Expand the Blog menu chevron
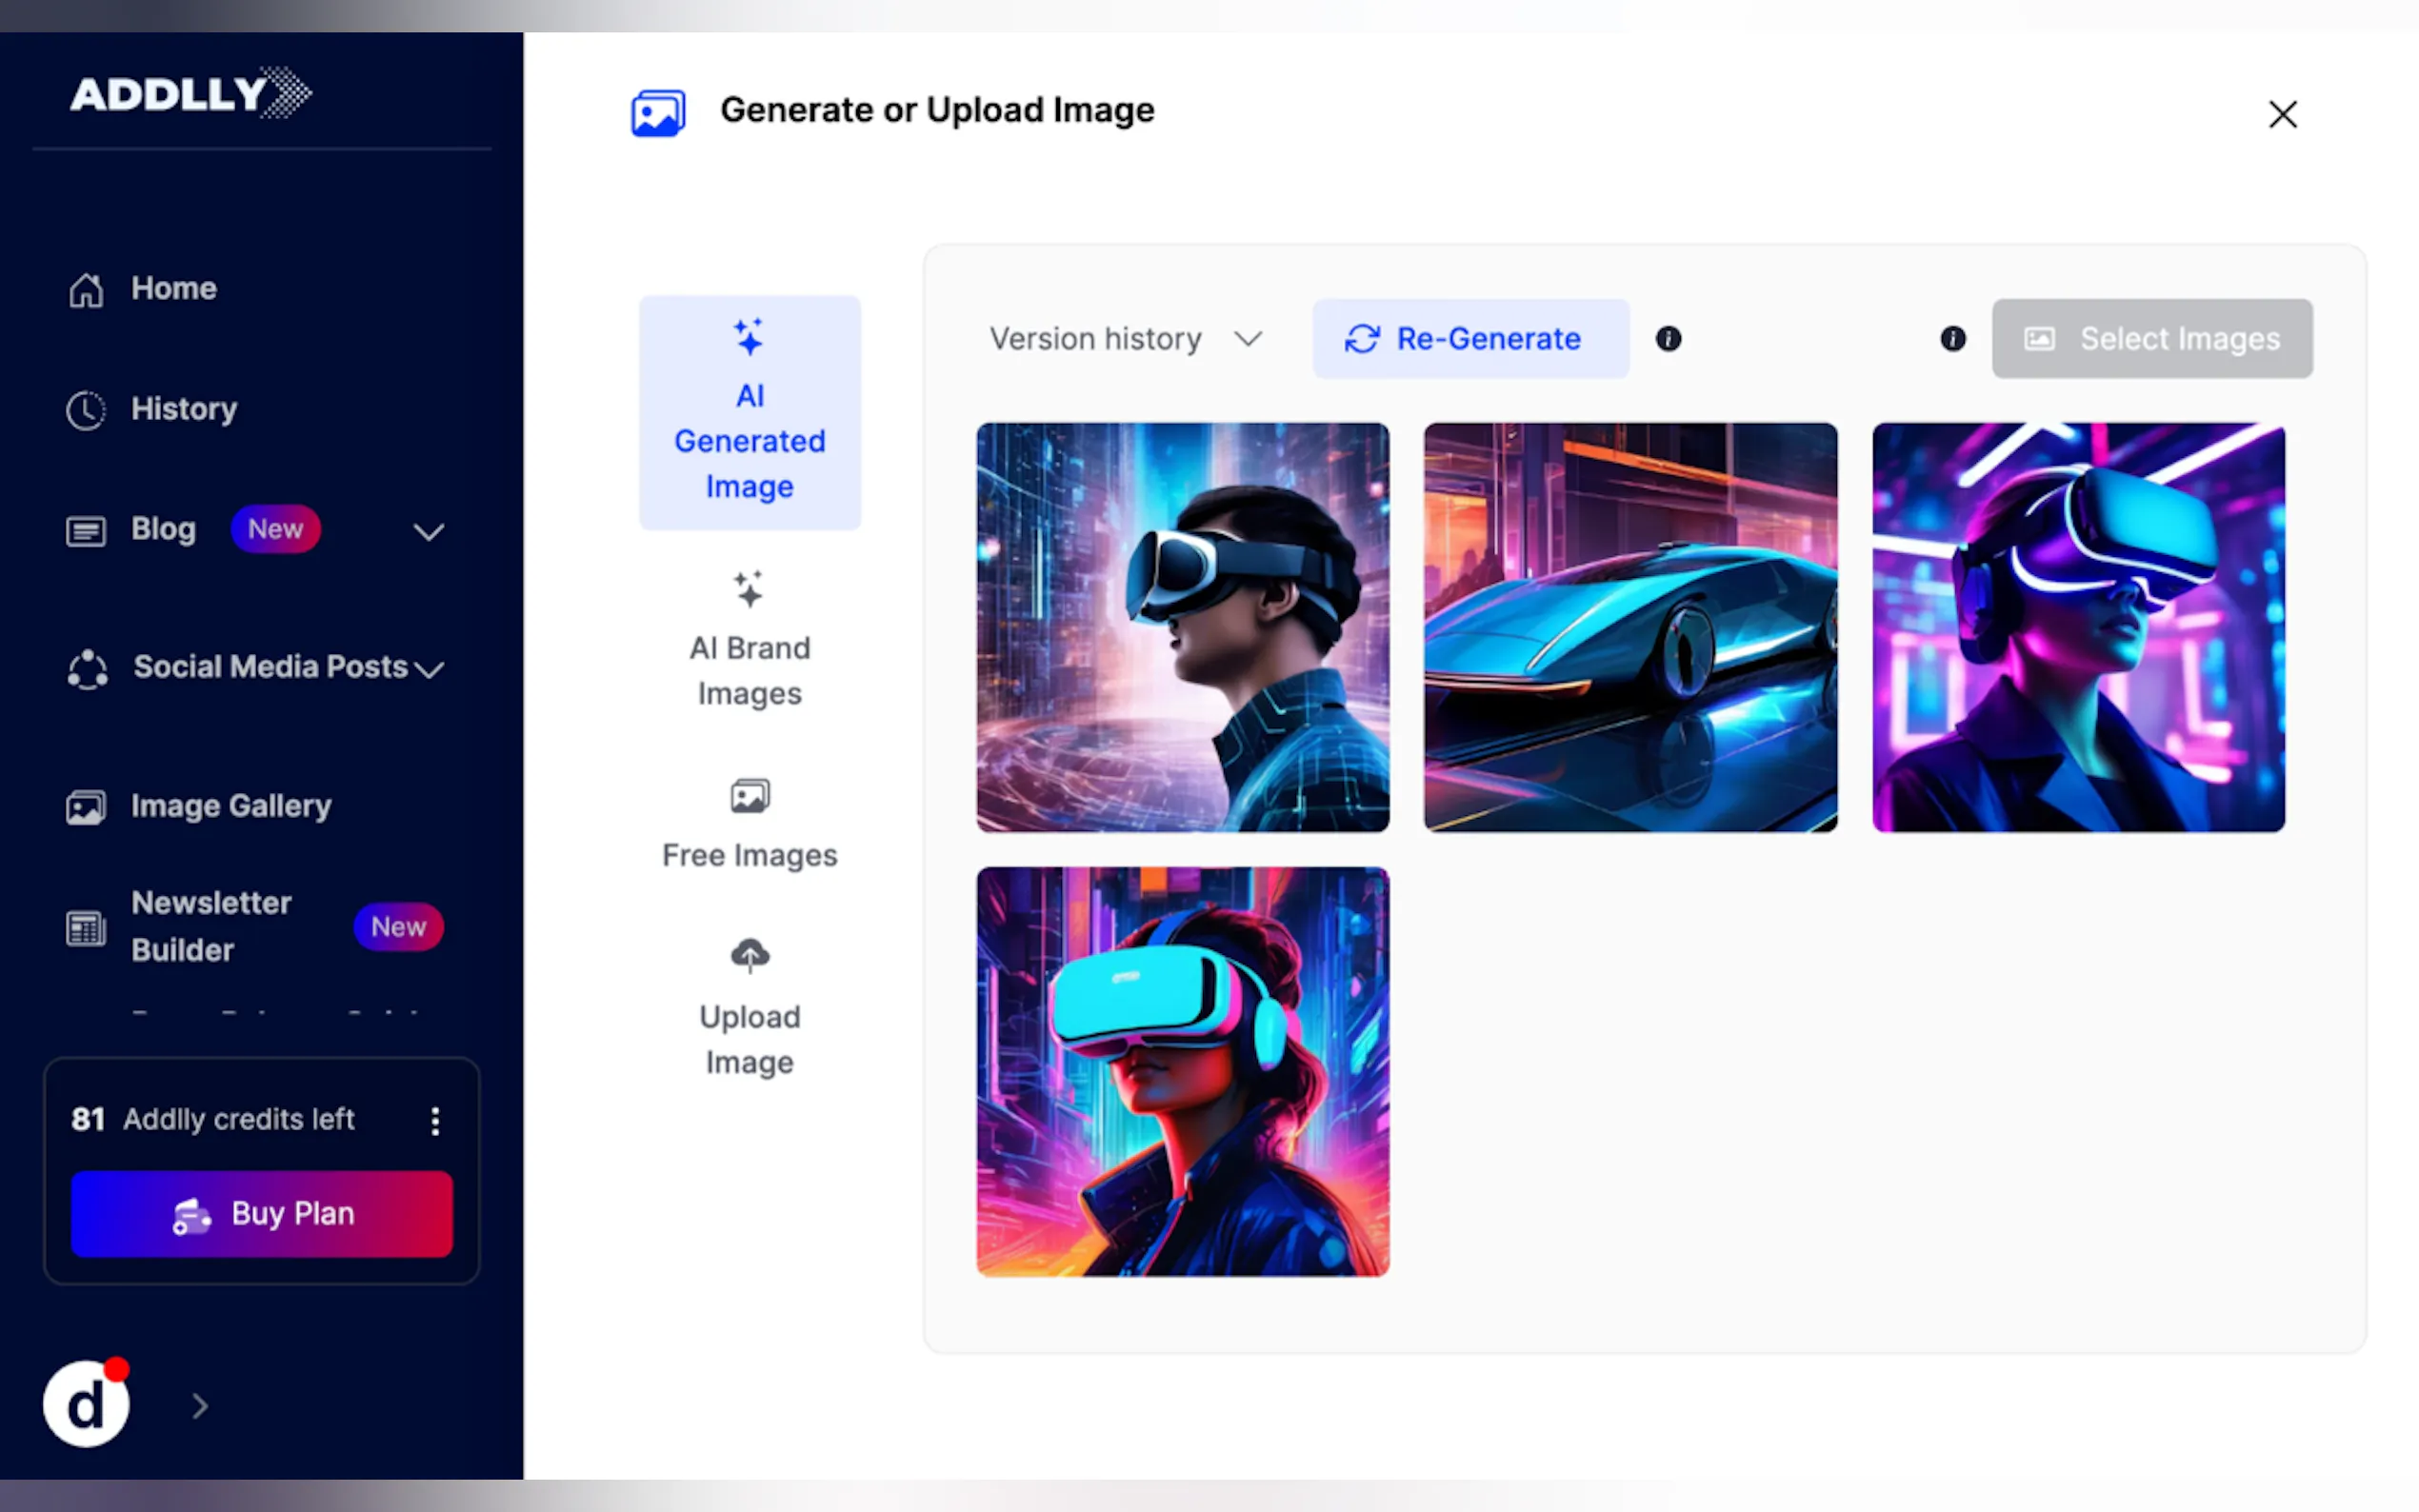The width and height of the screenshot is (2419, 1512). pos(429,531)
